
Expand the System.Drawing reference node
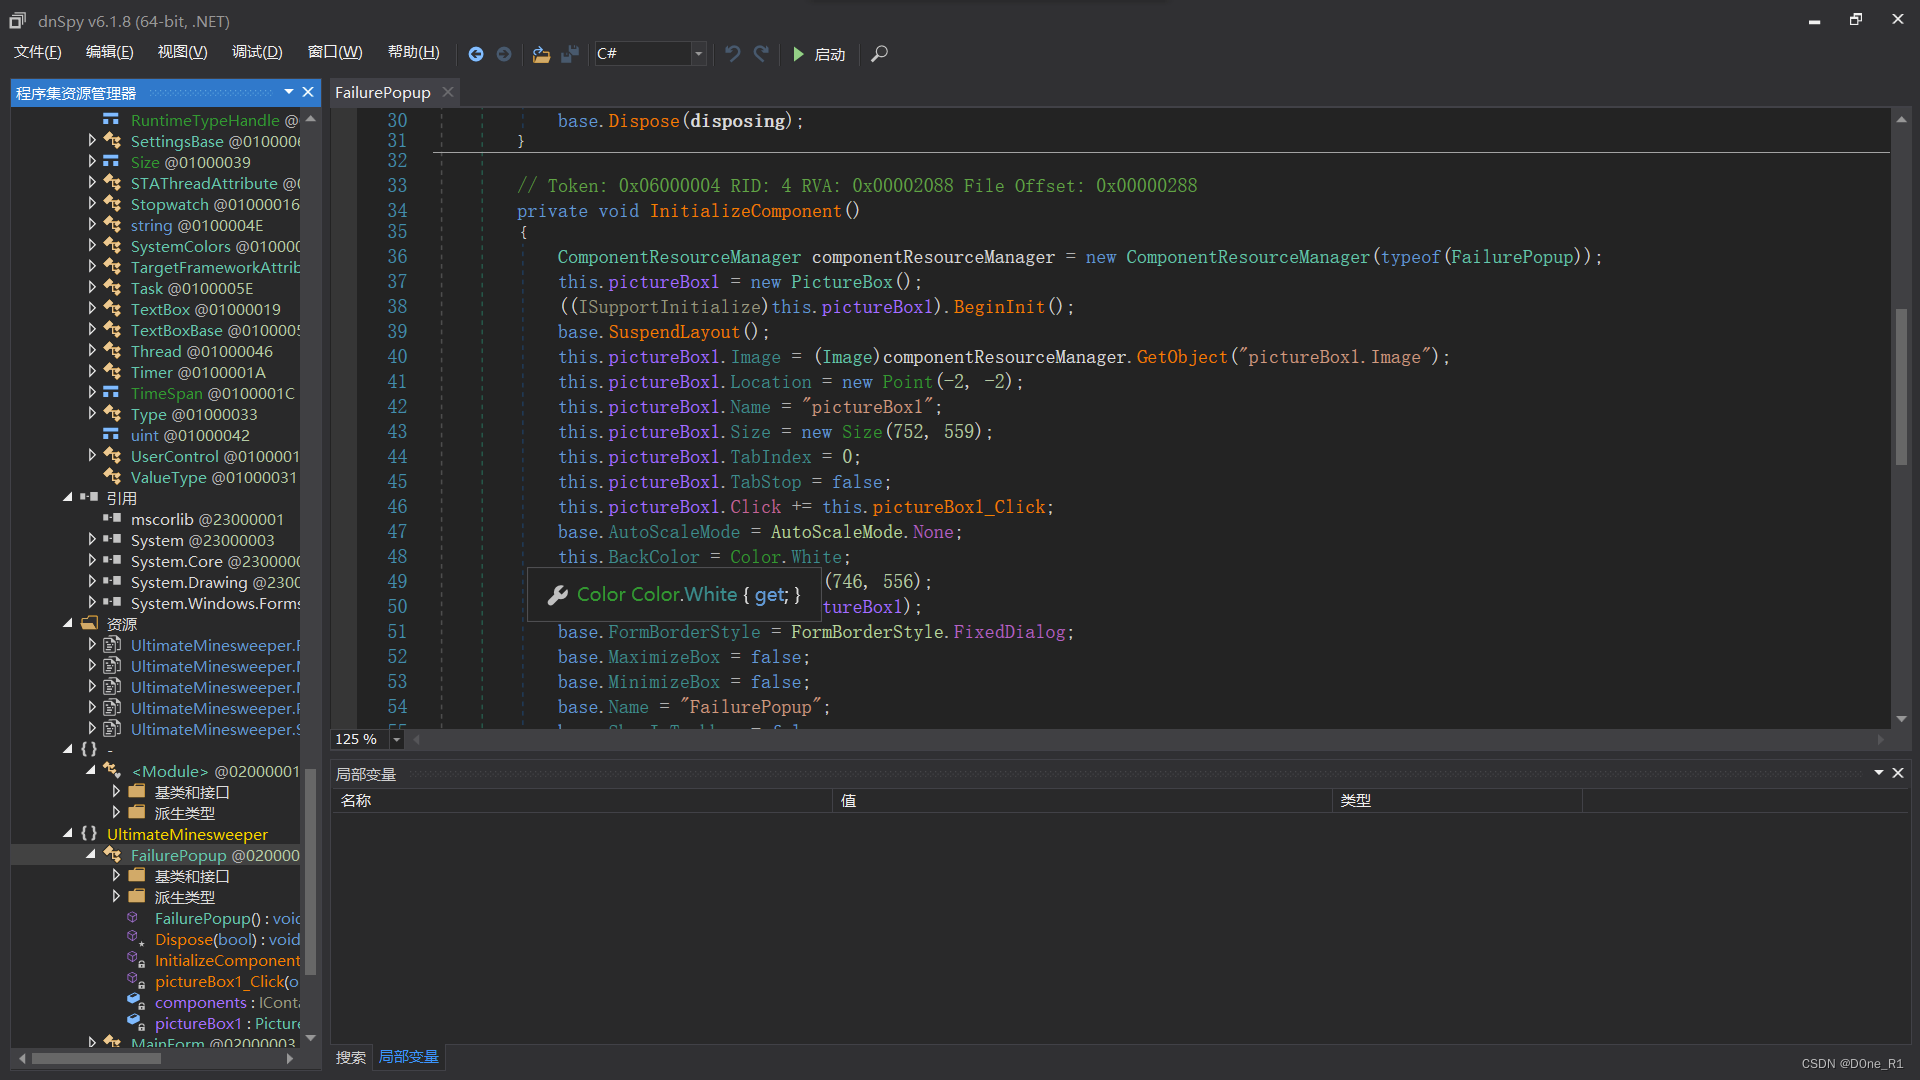pyautogui.click(x=92, y=582)
